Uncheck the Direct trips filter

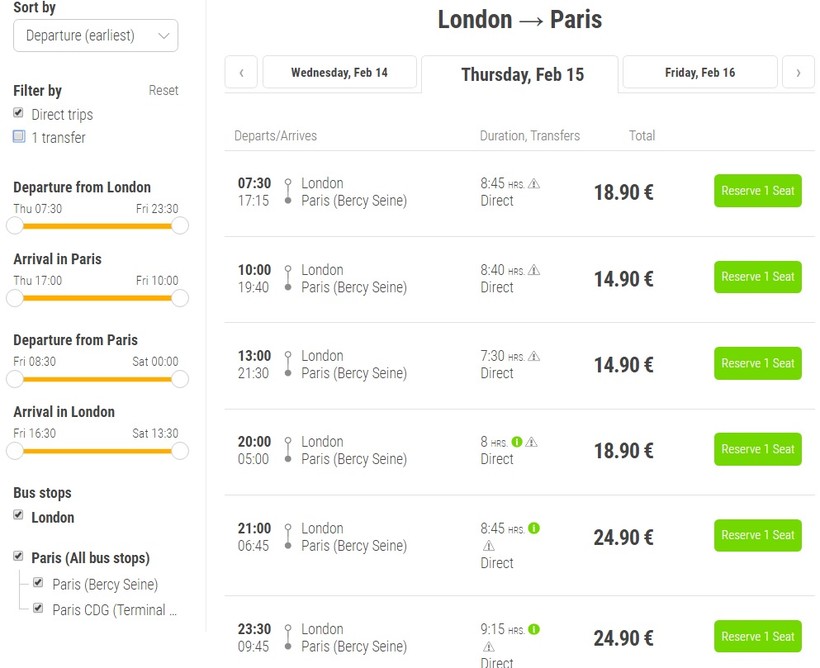pyautogui.click(x=19, y=113)
